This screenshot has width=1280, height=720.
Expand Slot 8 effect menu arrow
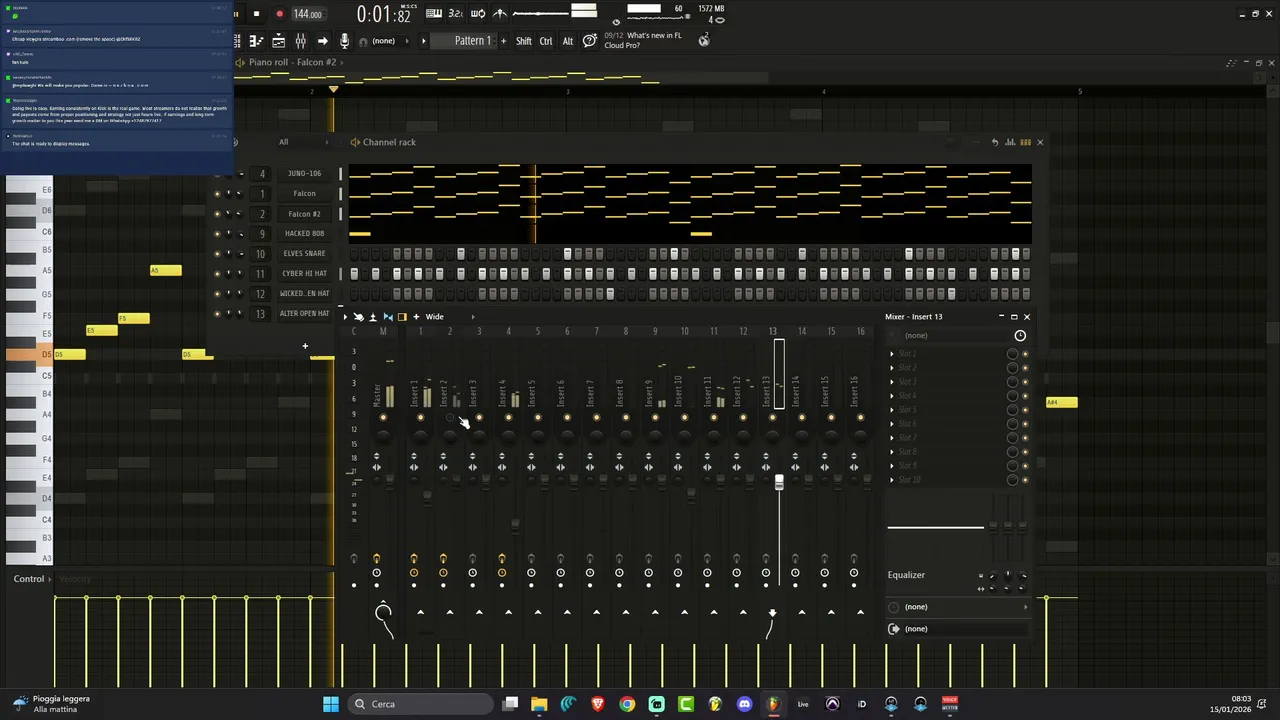[x=892, y=452]
